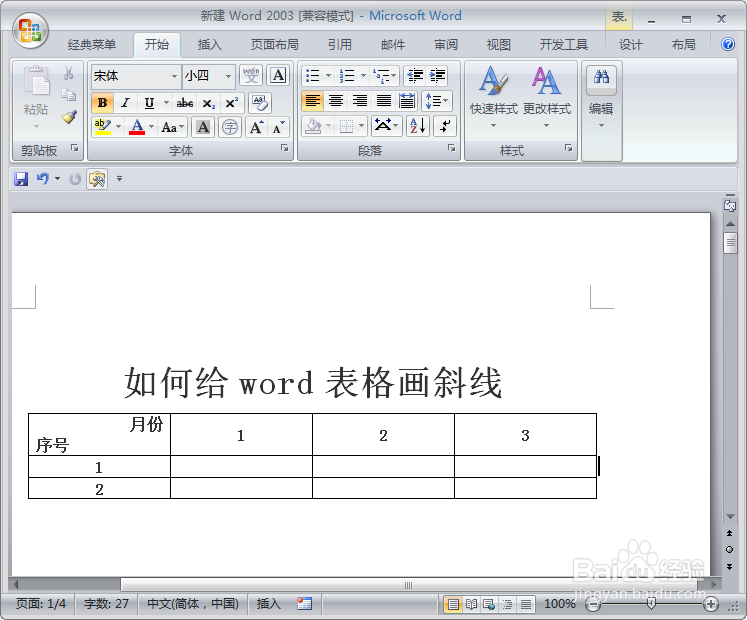Save the document from quick access toolbar
Viewport: 747px width, 620px height.
(21, 179)
